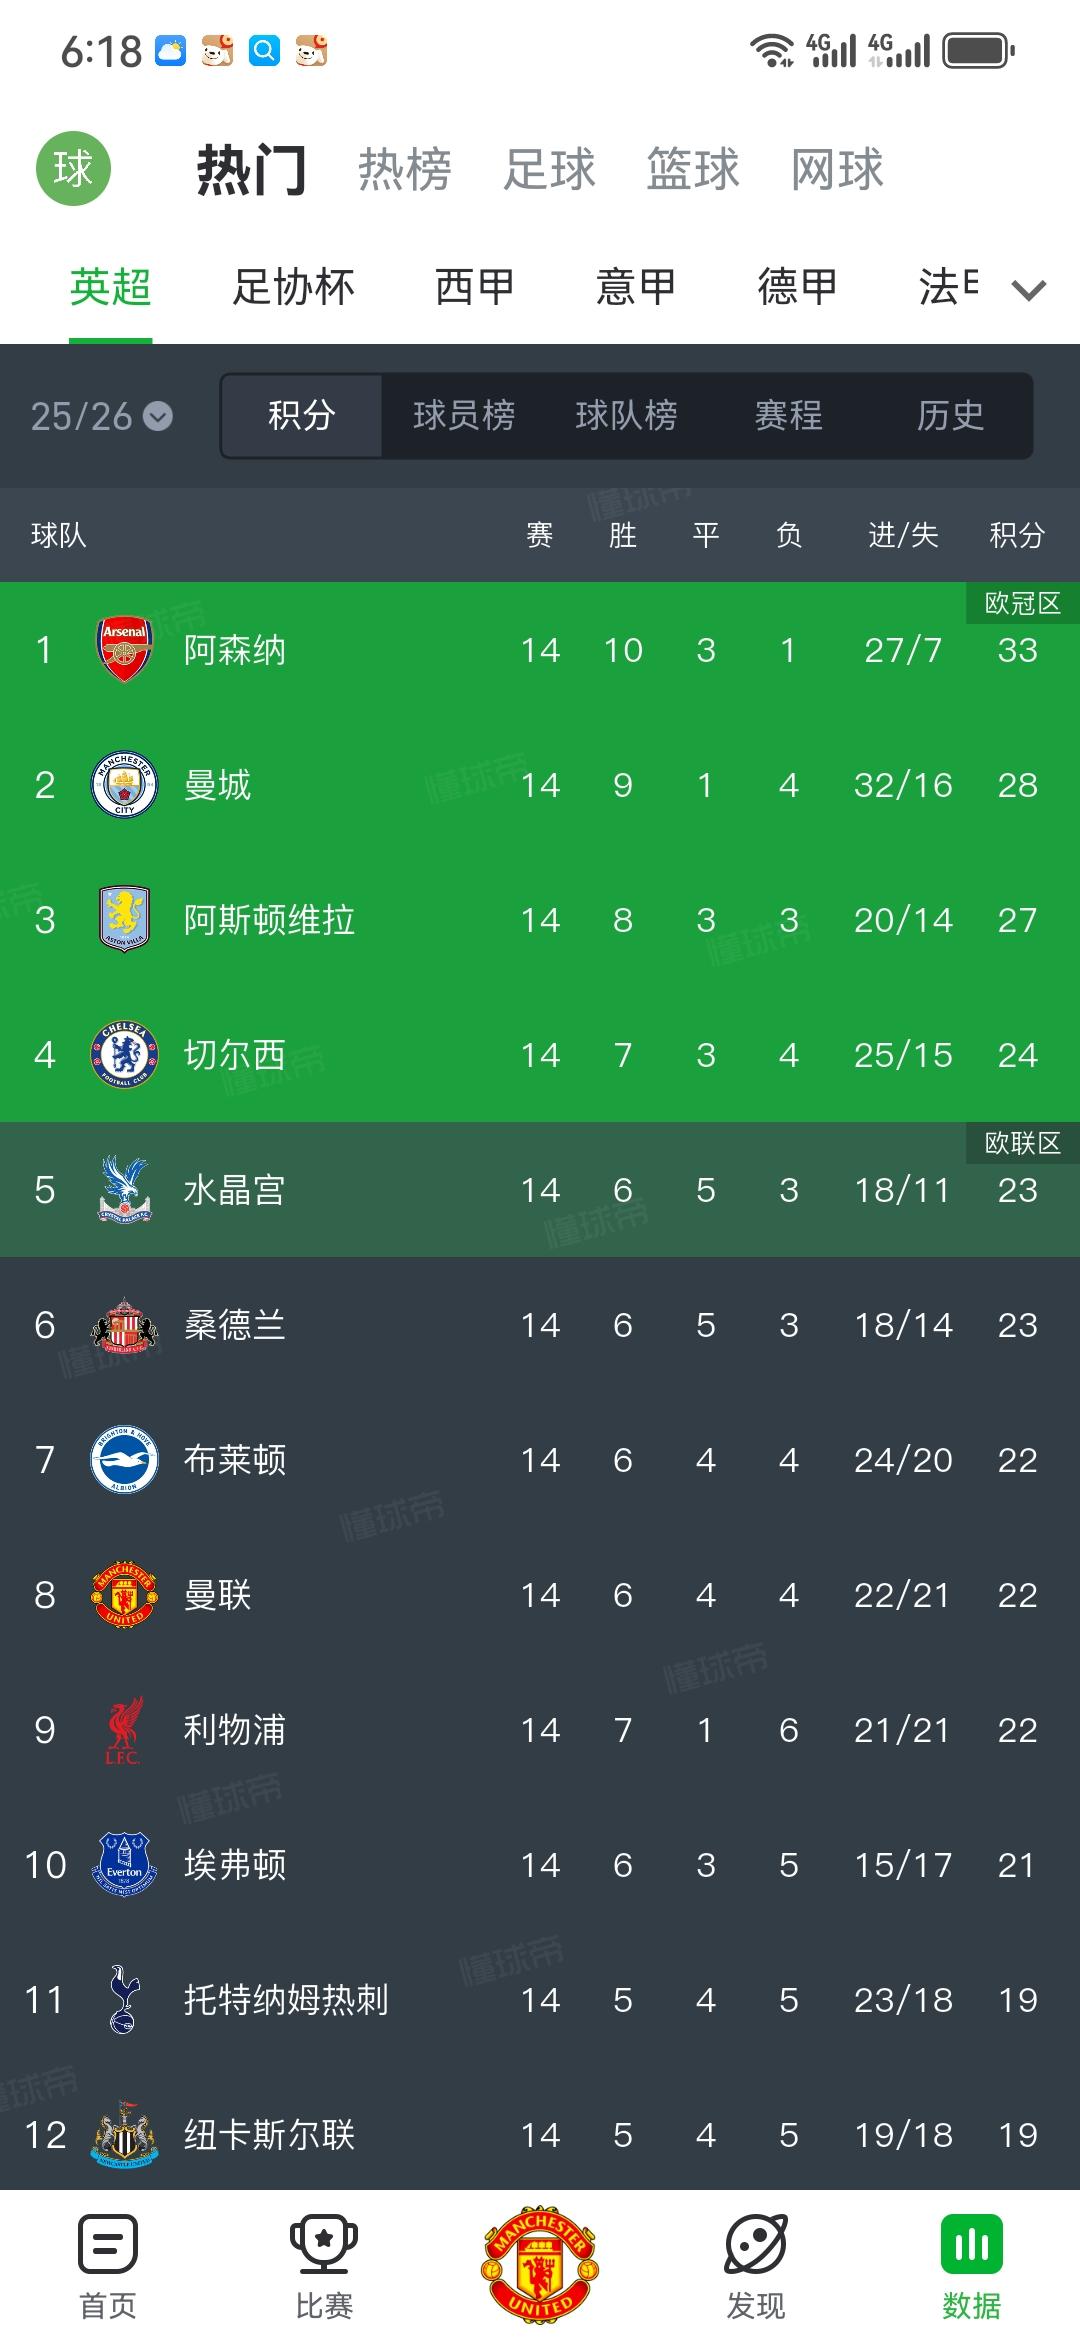Tap the Chelsea club crest
Screen dimensions: 1080x2340
124,1055
